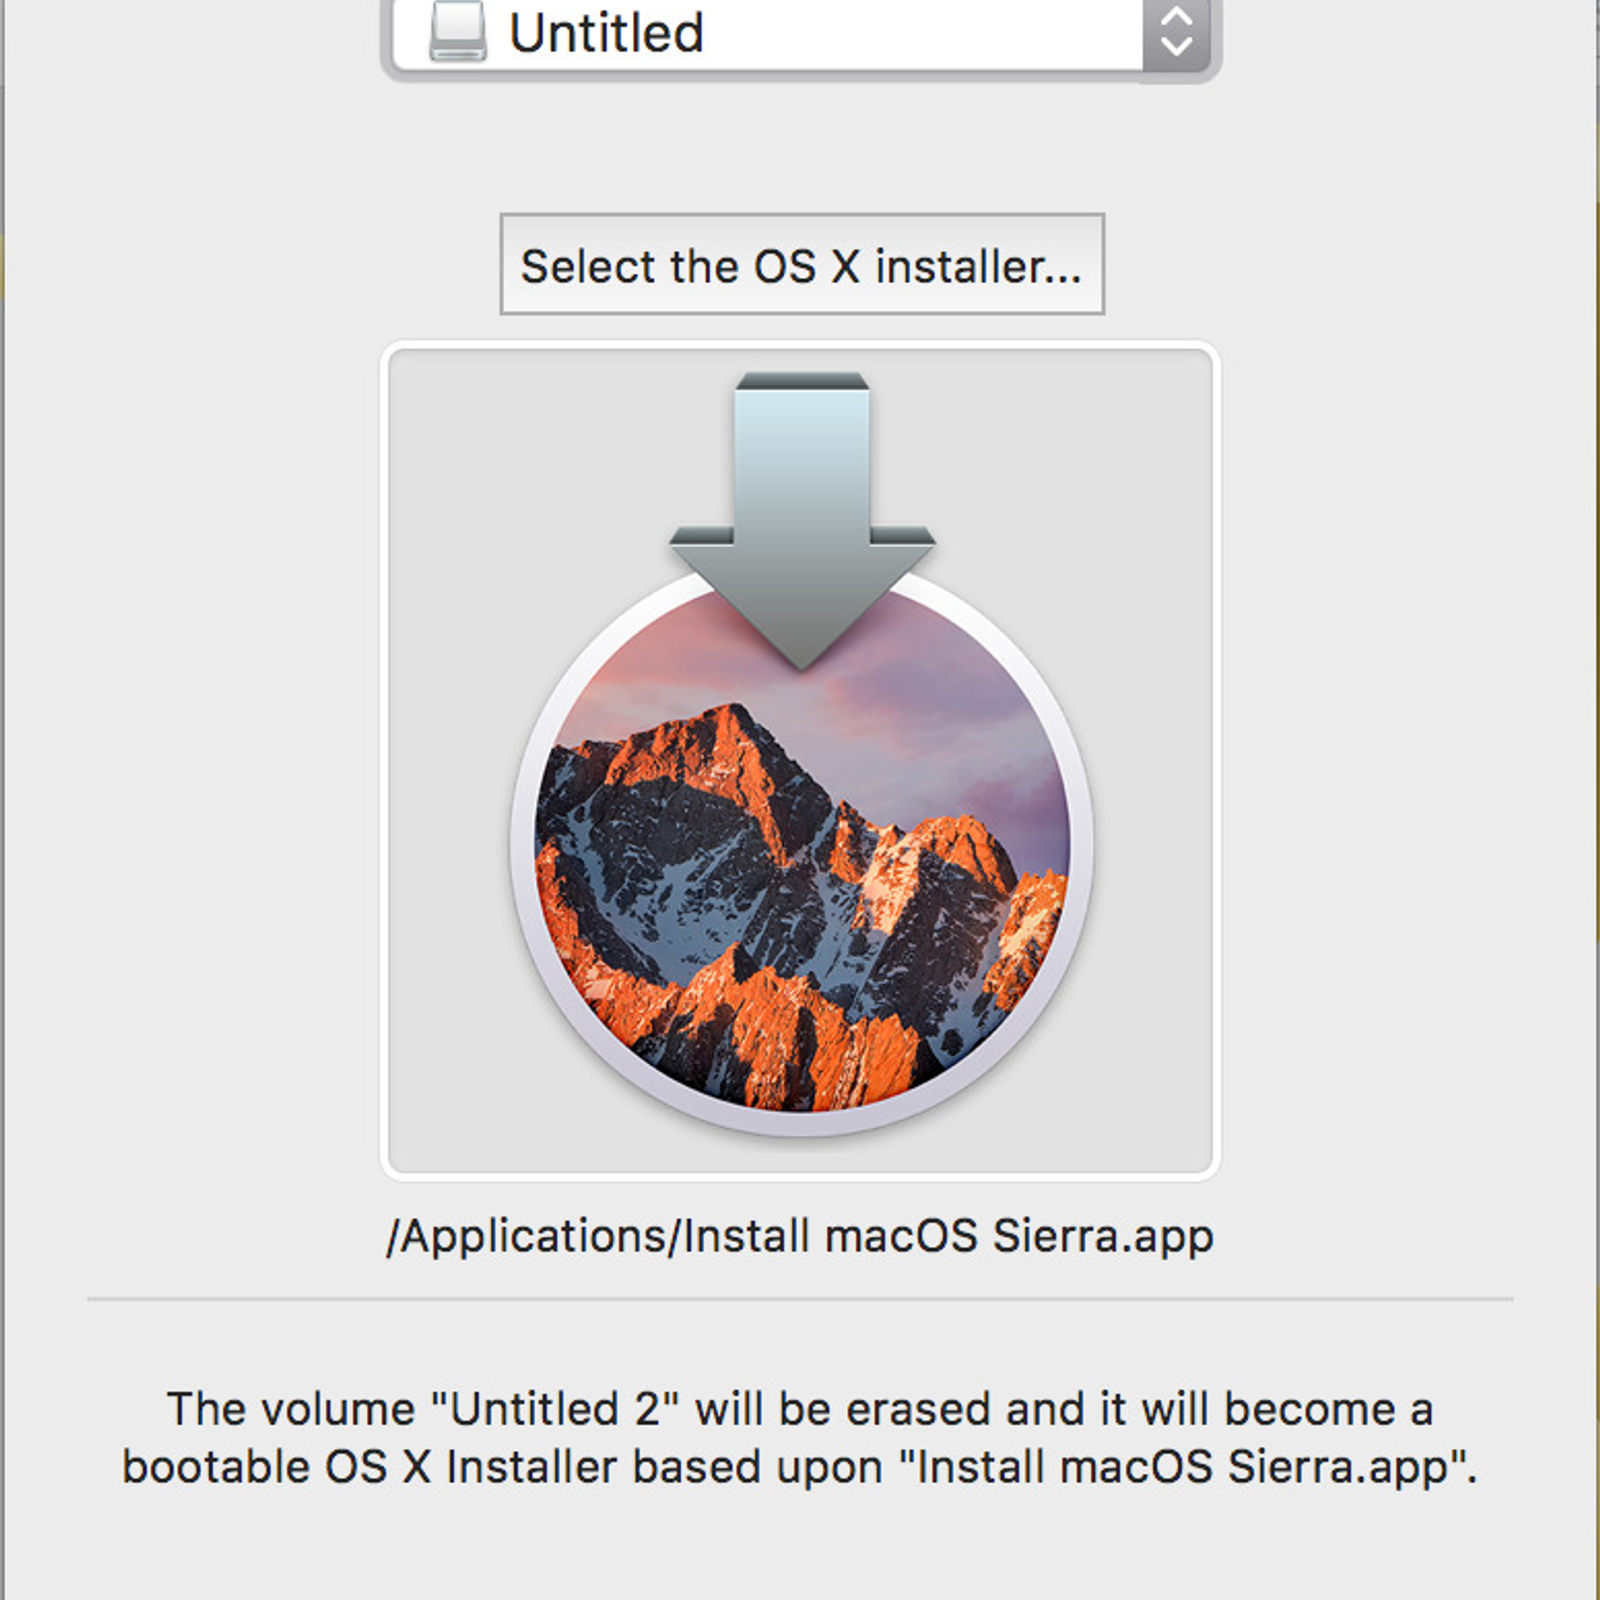Click the Install macOS Sierra.app filename in the warning
Image resolution: width=1600 pixels, height=1600 pixels.
click(1180, 1466)
